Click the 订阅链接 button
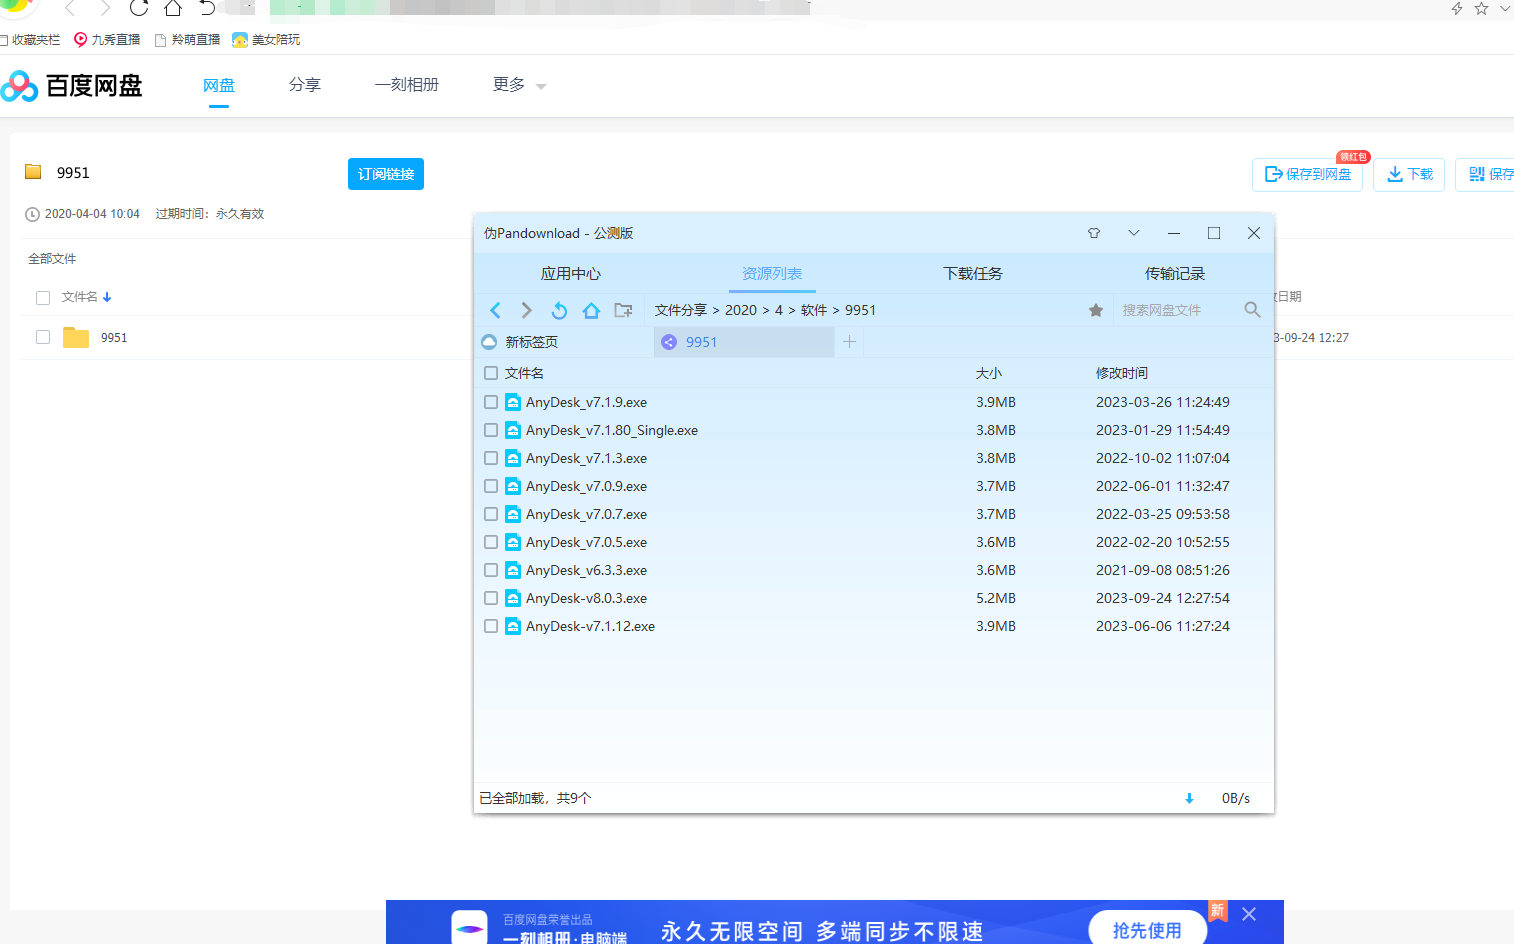 coord(386,174)
